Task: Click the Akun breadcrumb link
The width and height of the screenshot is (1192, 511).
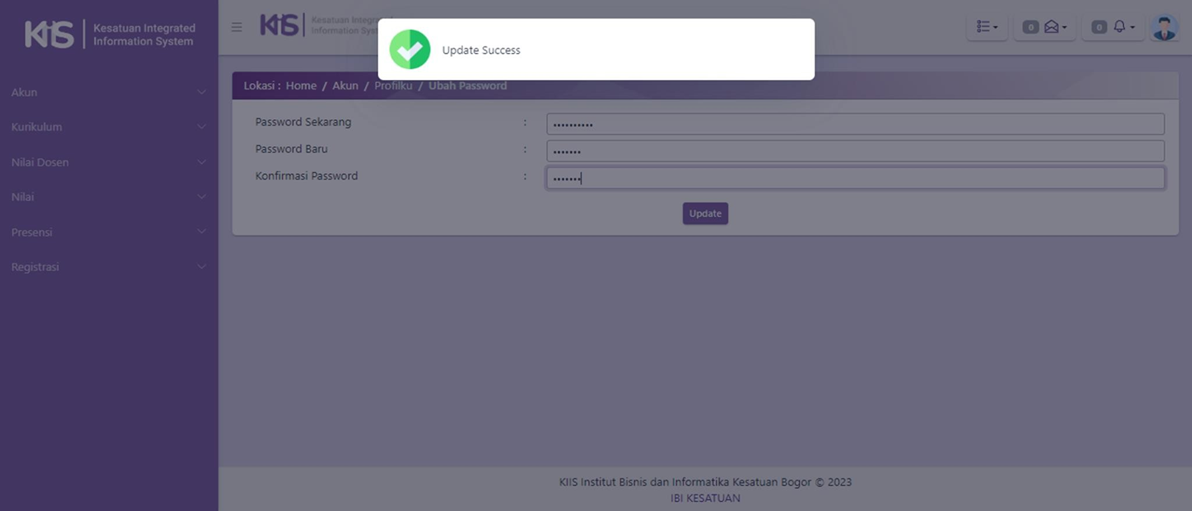Action: [x=345, y=86]
